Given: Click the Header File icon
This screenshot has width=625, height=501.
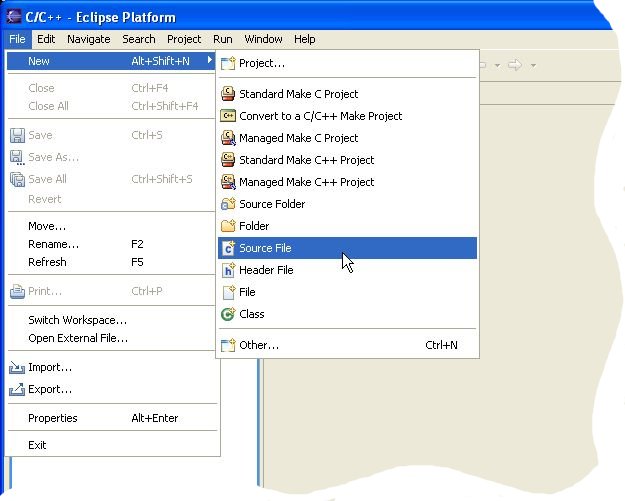Looking at the screenshot, I should tap(228, 270).
